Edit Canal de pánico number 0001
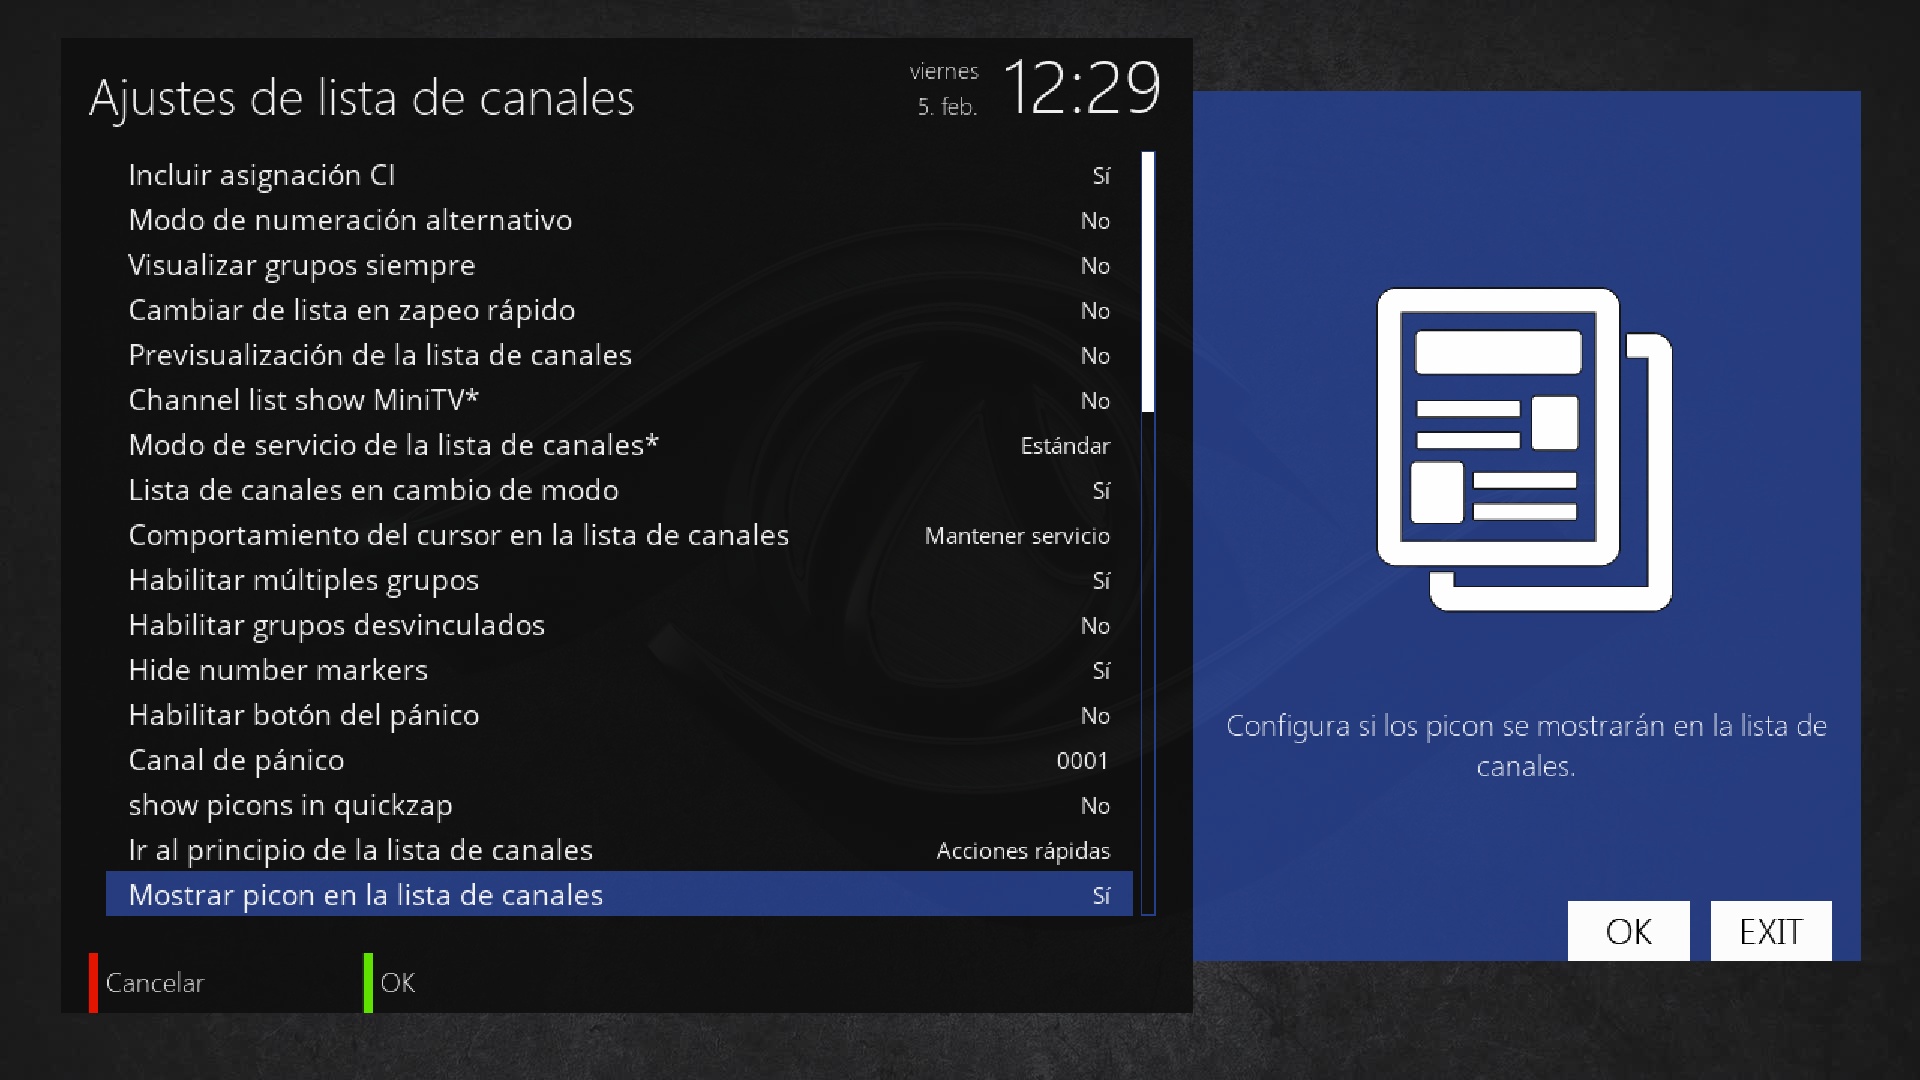This screenshot has height=1080, width=1920. [x=1082, y=761]
